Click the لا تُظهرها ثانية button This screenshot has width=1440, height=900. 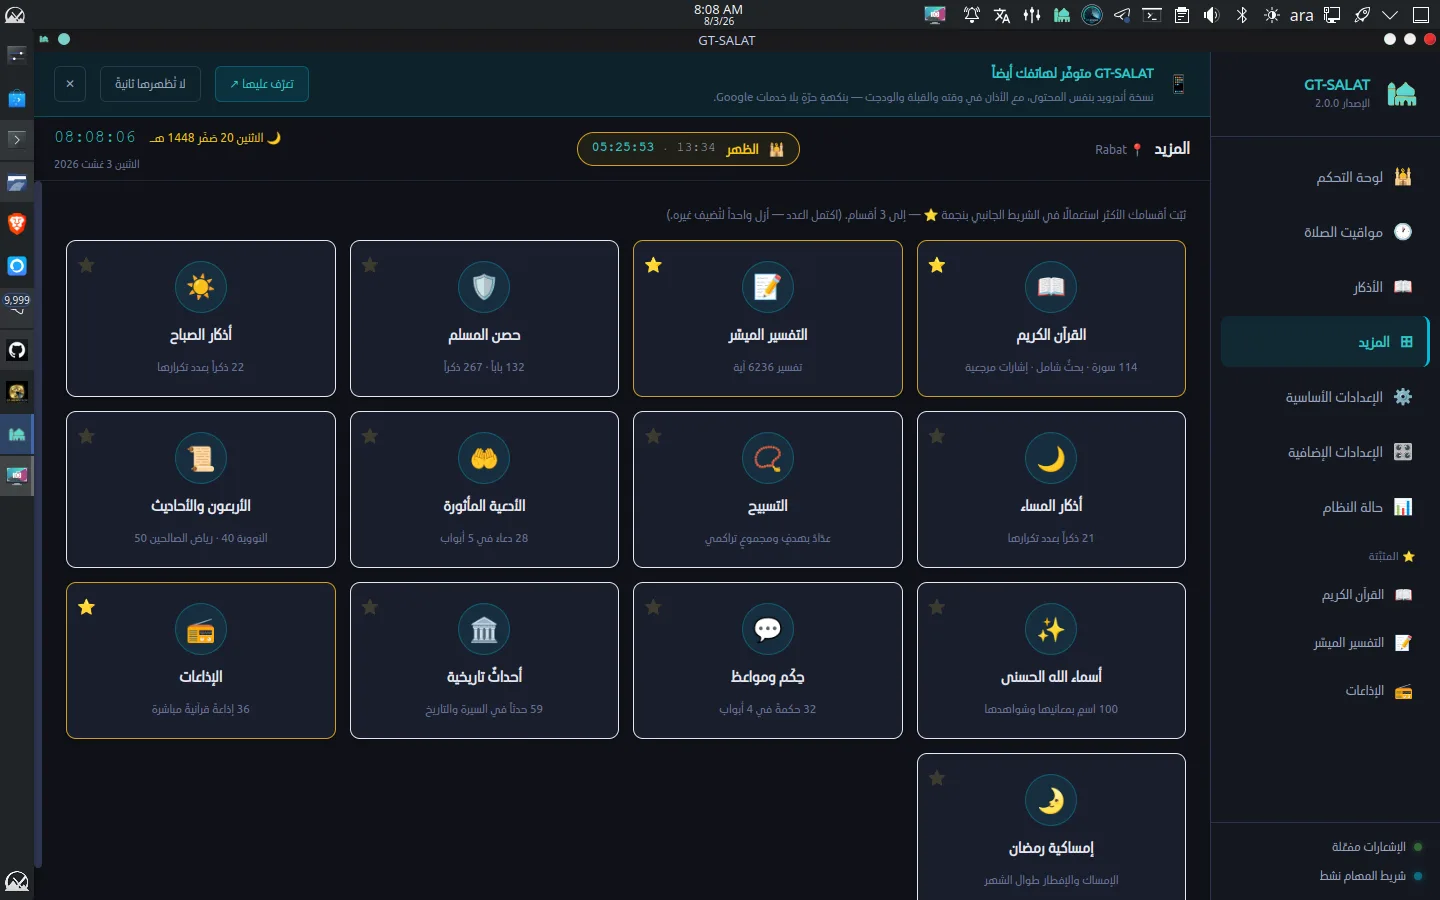150,84
